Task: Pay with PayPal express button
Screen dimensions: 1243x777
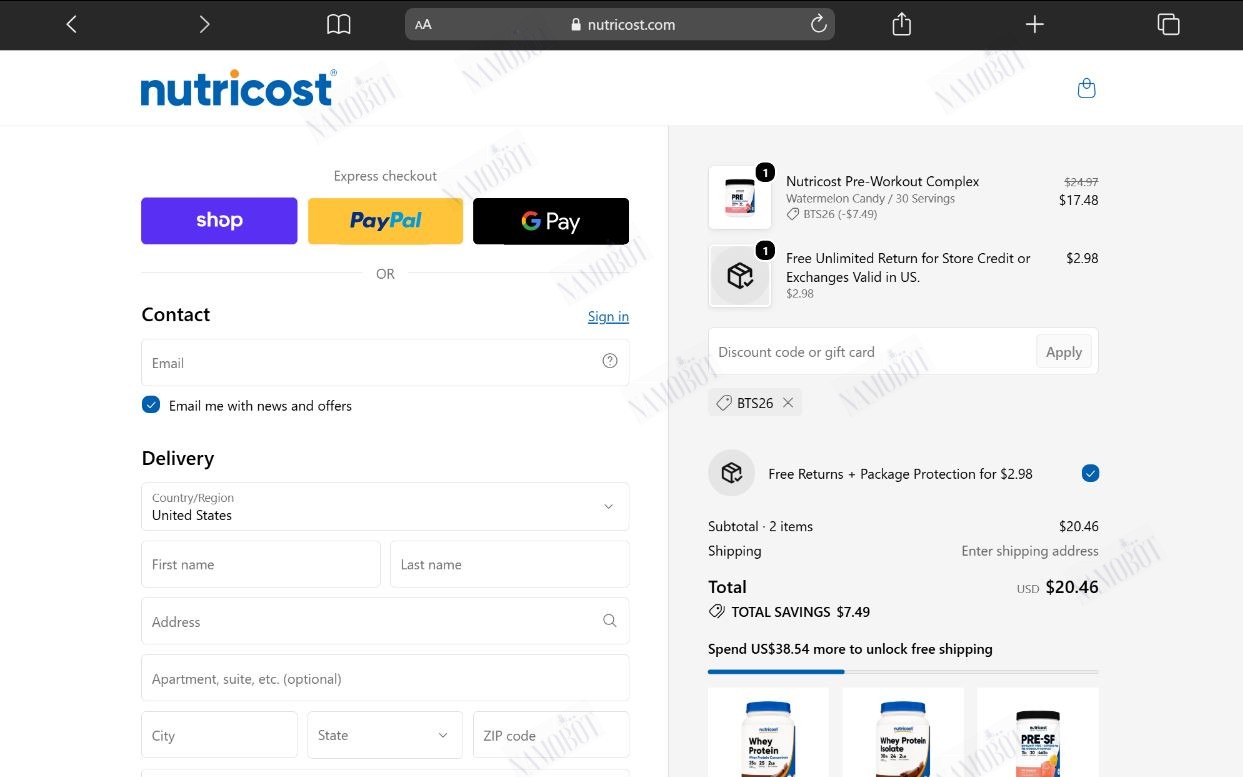Action: [385, 221]
